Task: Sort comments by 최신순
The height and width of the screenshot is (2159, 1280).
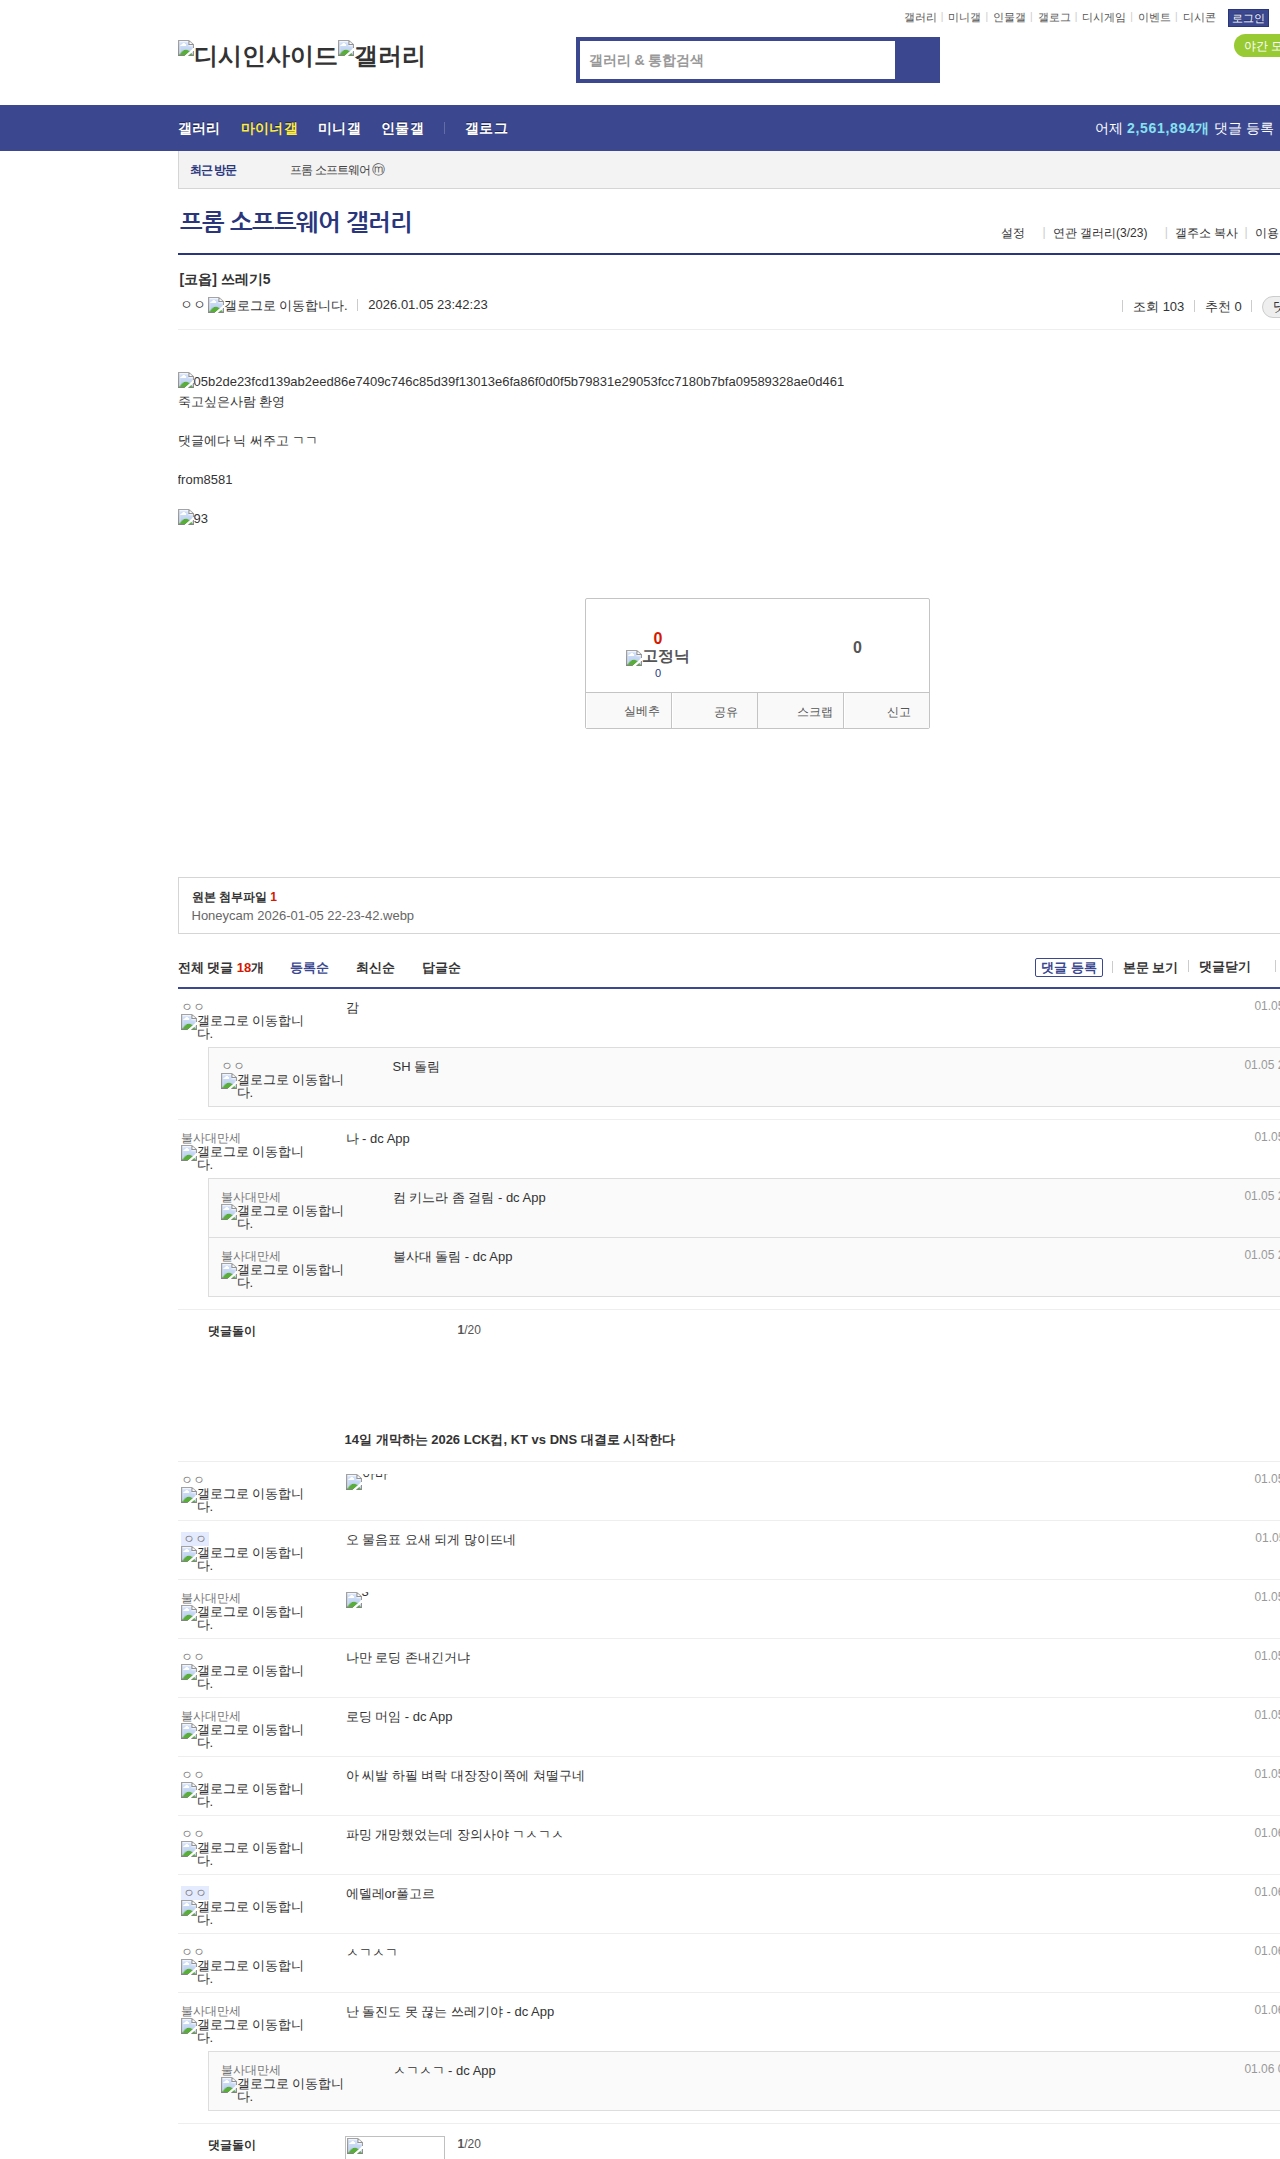Action: tap(375, 968)
